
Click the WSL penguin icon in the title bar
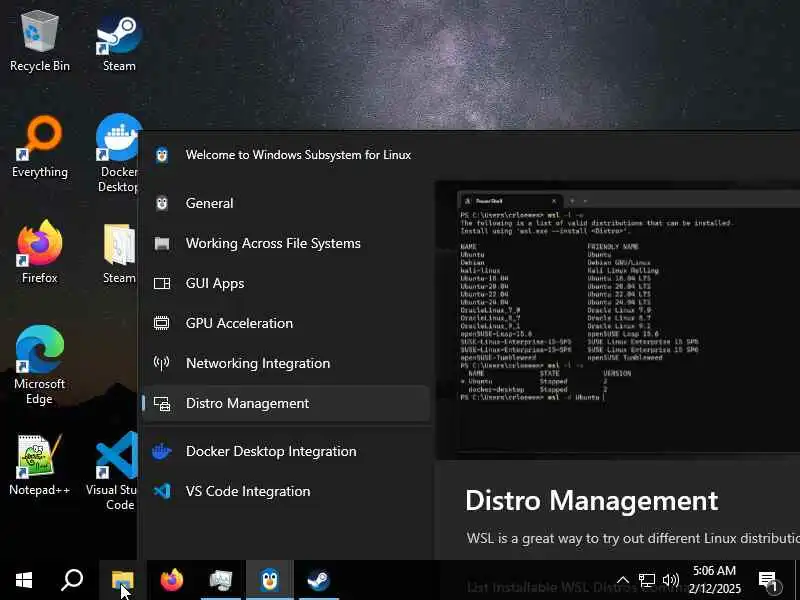(x=162, y=155)
